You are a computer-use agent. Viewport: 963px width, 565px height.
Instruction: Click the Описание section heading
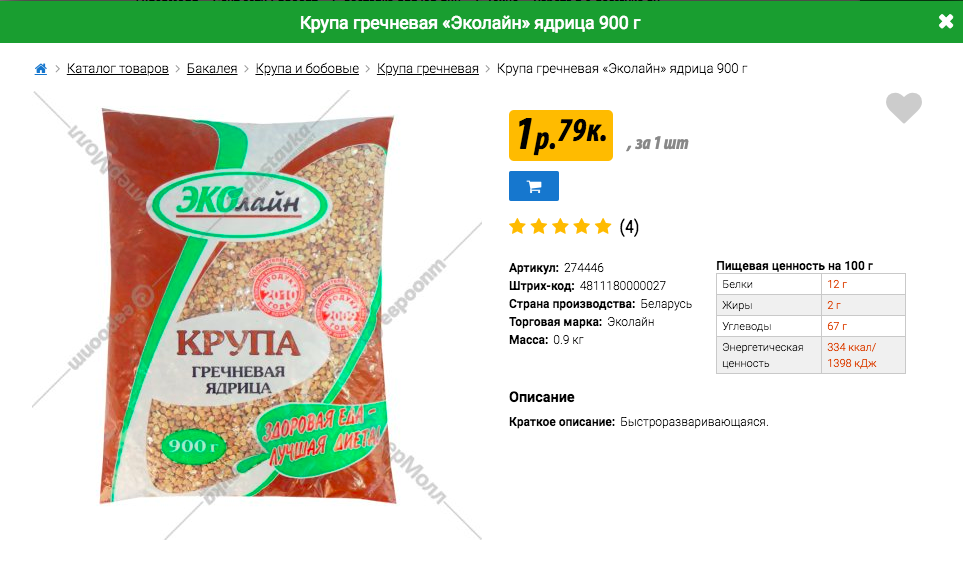point(541,397)
